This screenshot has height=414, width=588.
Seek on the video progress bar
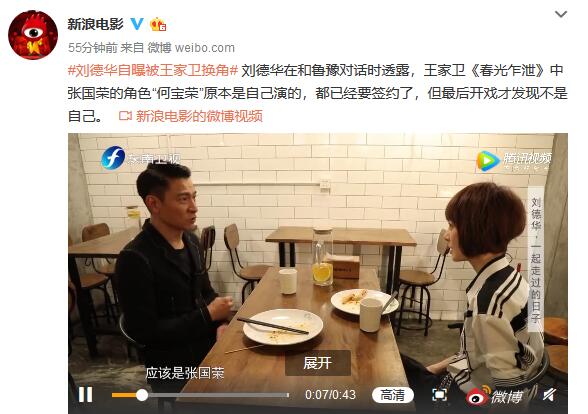point(200,395)
